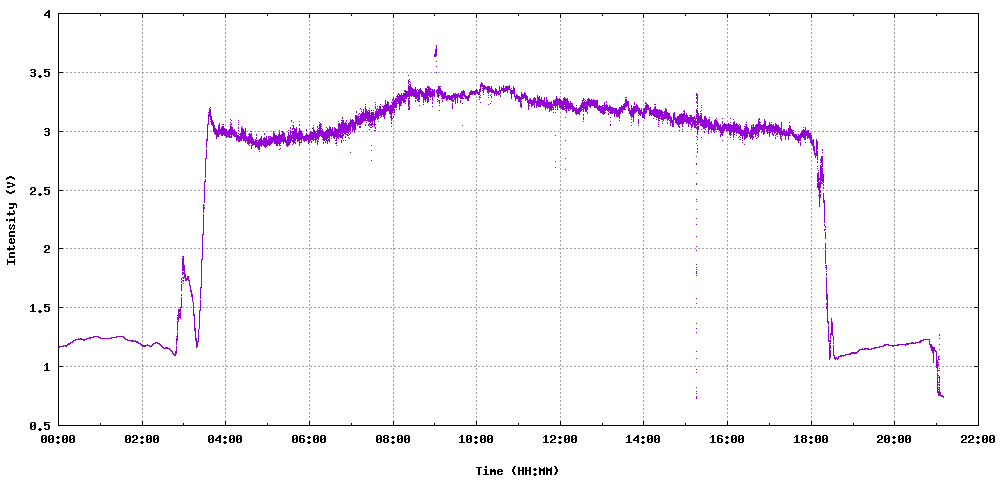
Task: Click the 08:00 tick label
Action: point(392,439)
